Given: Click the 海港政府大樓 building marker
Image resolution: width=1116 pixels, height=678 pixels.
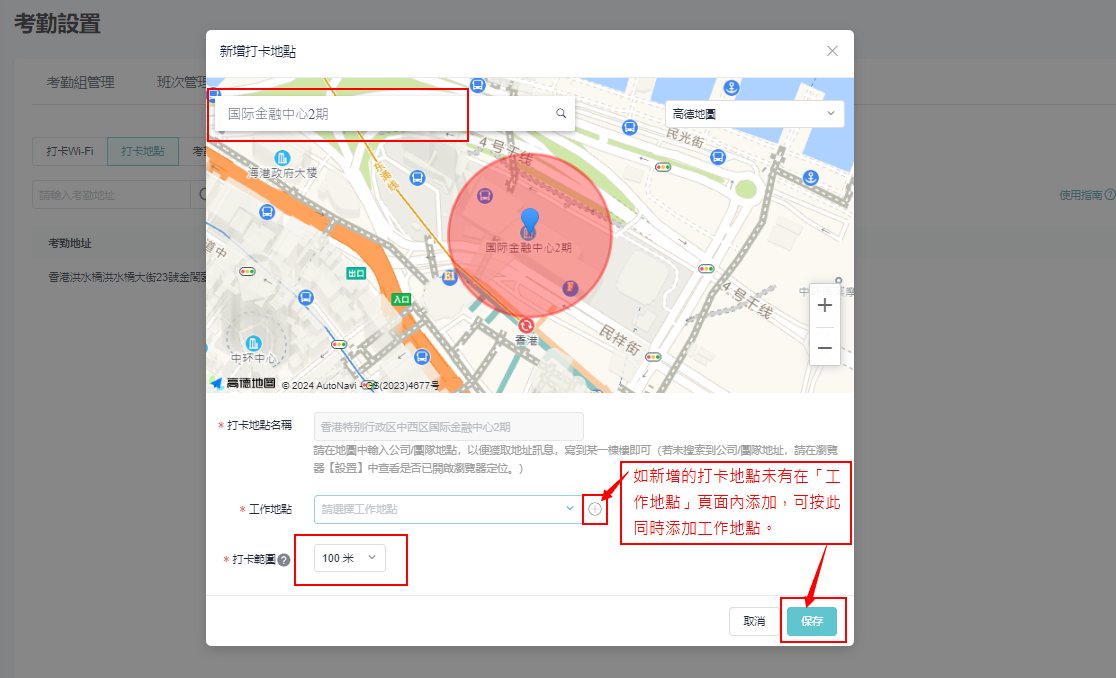Looking at the screenshot, I should pyautogui.click(x=283, y=158).
